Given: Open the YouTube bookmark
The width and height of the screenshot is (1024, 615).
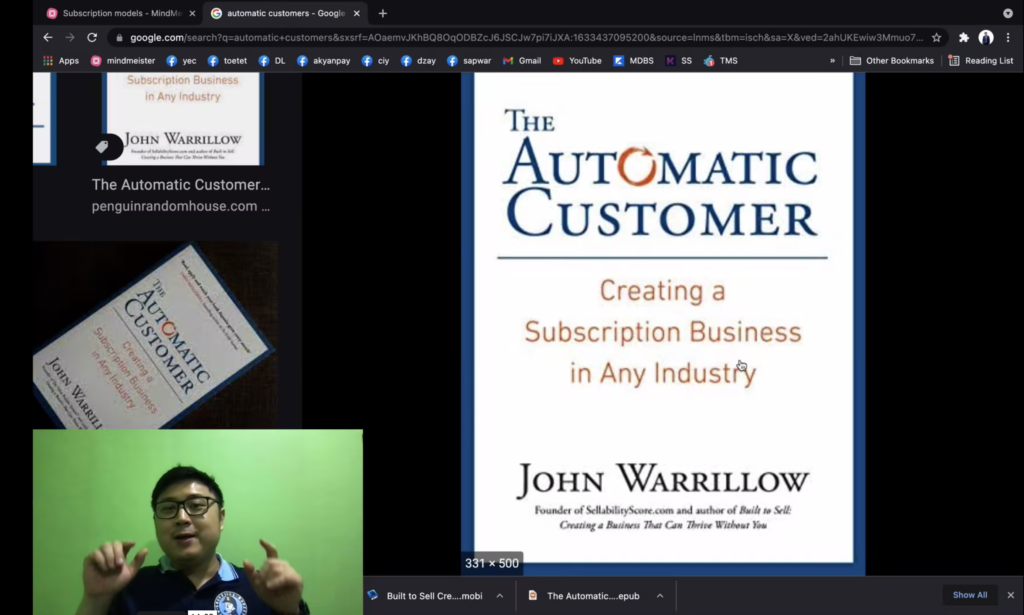Looking at the screenshot, I should tap(577, 61).
